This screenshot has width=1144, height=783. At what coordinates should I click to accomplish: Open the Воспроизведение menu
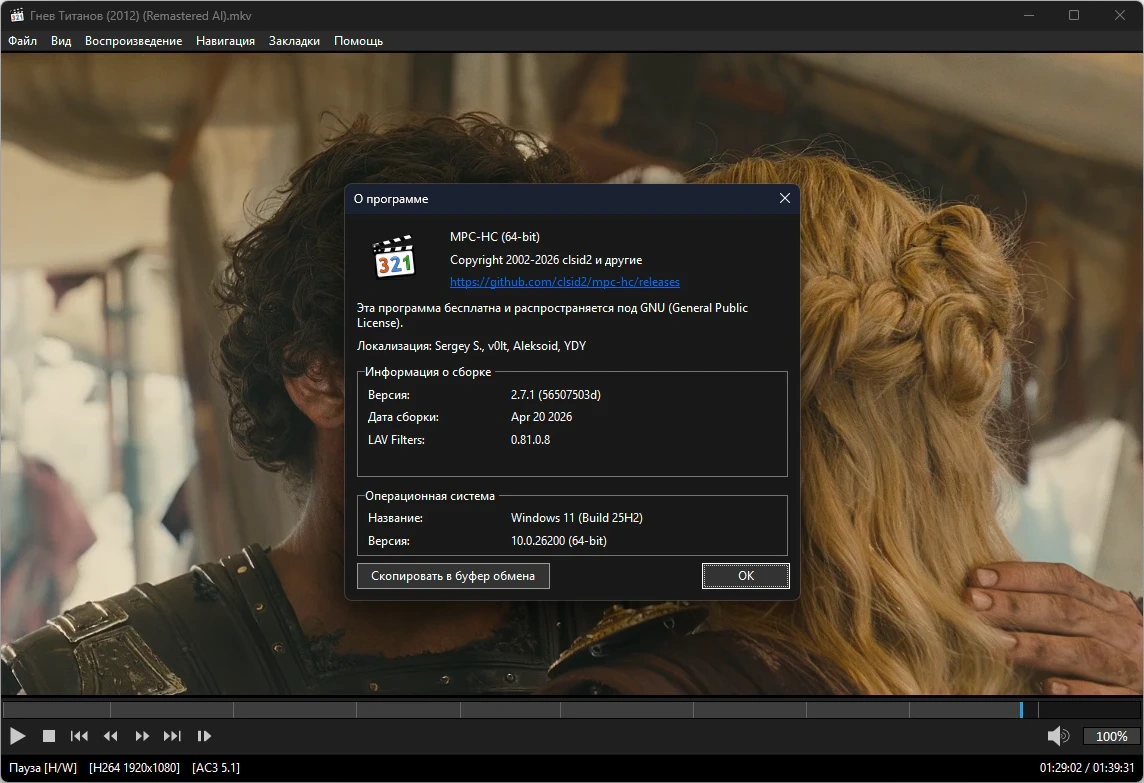134,41
